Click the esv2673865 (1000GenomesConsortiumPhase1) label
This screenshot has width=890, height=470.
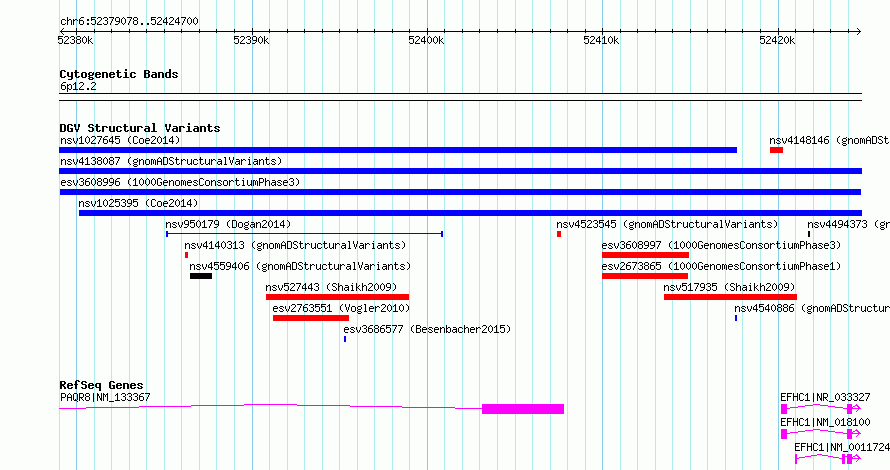pos(721,266)
